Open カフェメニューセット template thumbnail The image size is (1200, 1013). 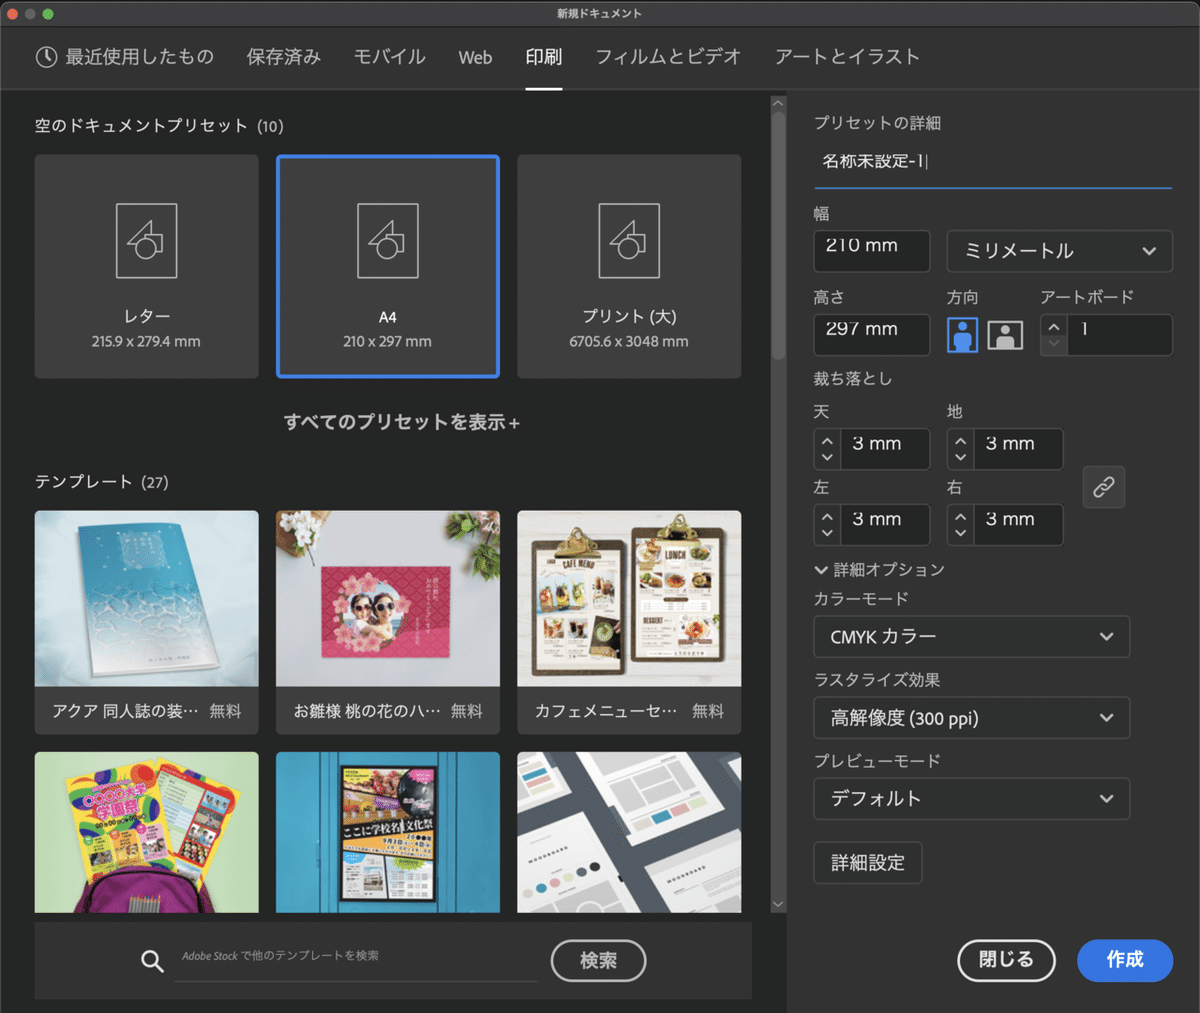(x=629, y=598)
